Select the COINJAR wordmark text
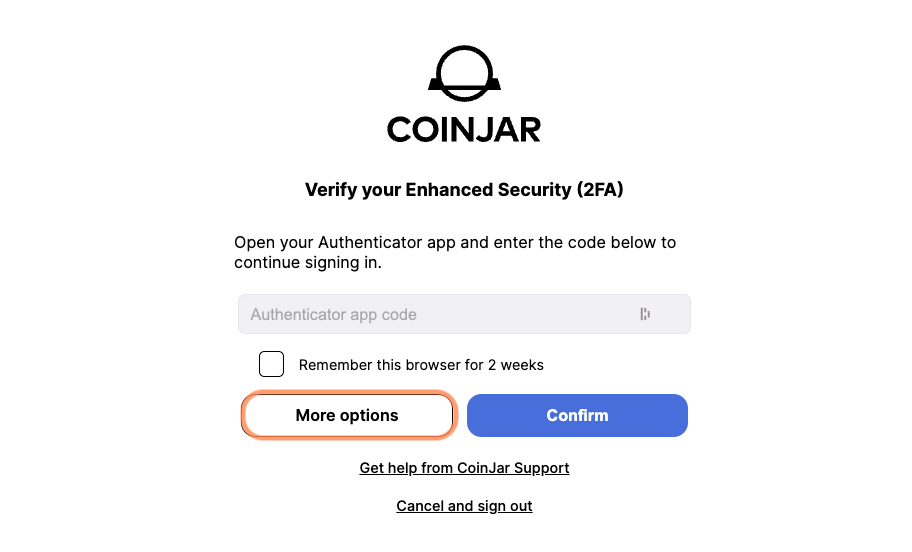 (464, 130)
